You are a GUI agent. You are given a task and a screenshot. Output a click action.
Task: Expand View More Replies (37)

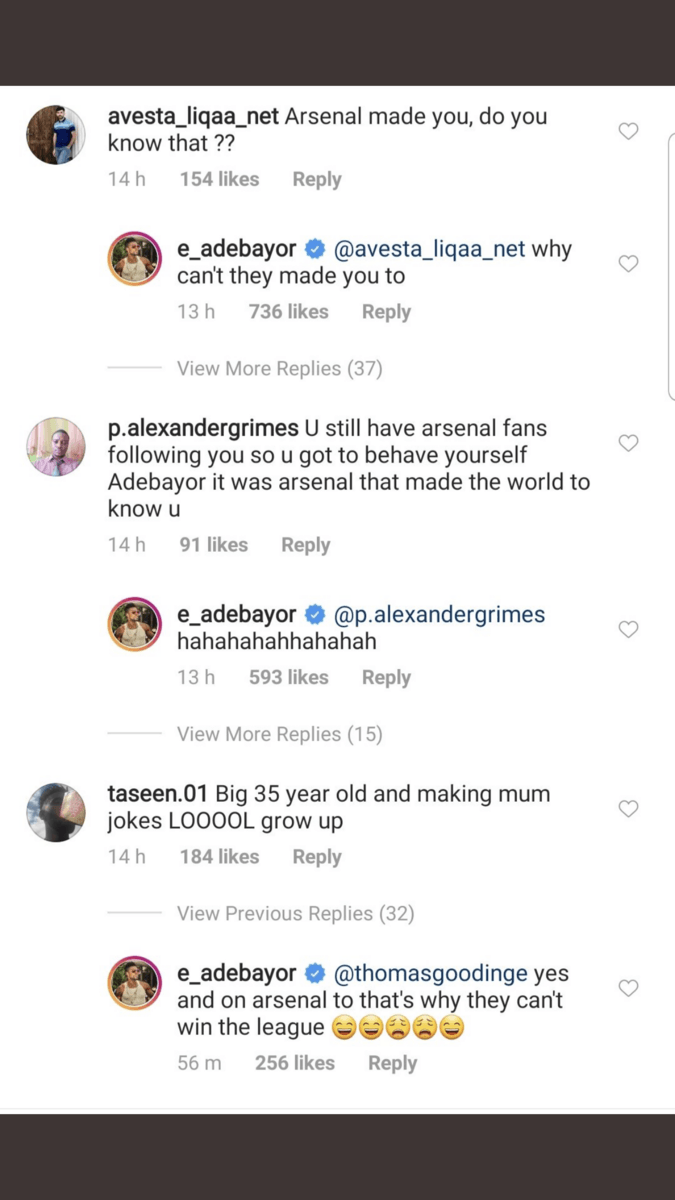pos(279,369)
